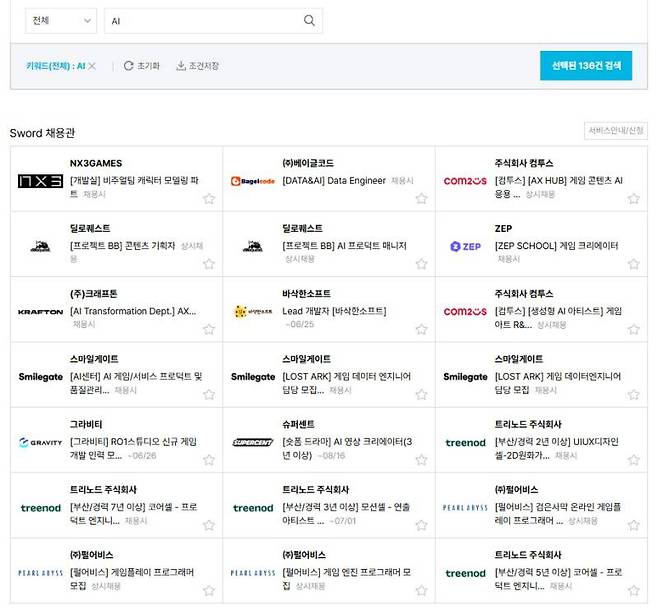
Task: Star the 크래프톤 AI Transformation posting
Action: [x=209, y=329]
